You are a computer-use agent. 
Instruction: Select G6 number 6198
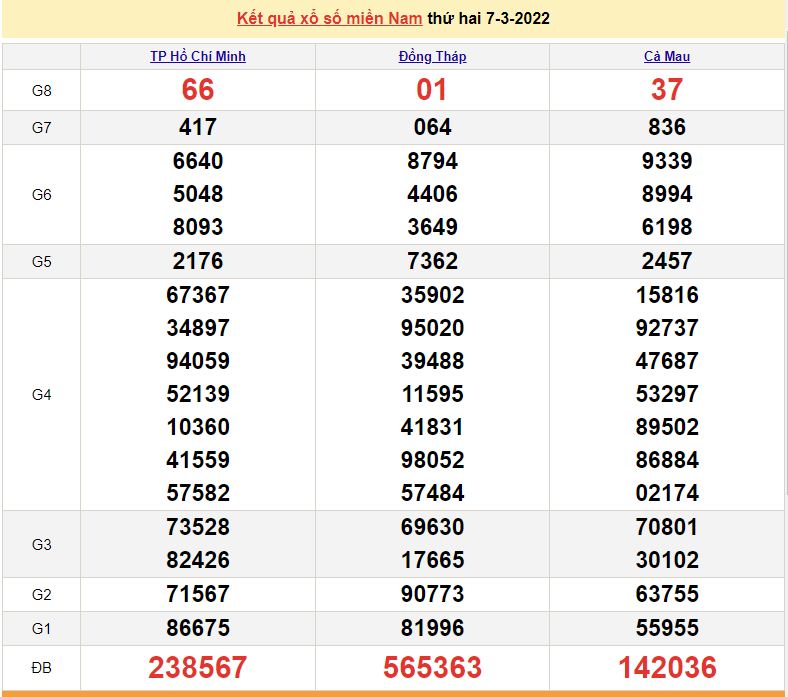pyautogui.click(x=667, y=227)
